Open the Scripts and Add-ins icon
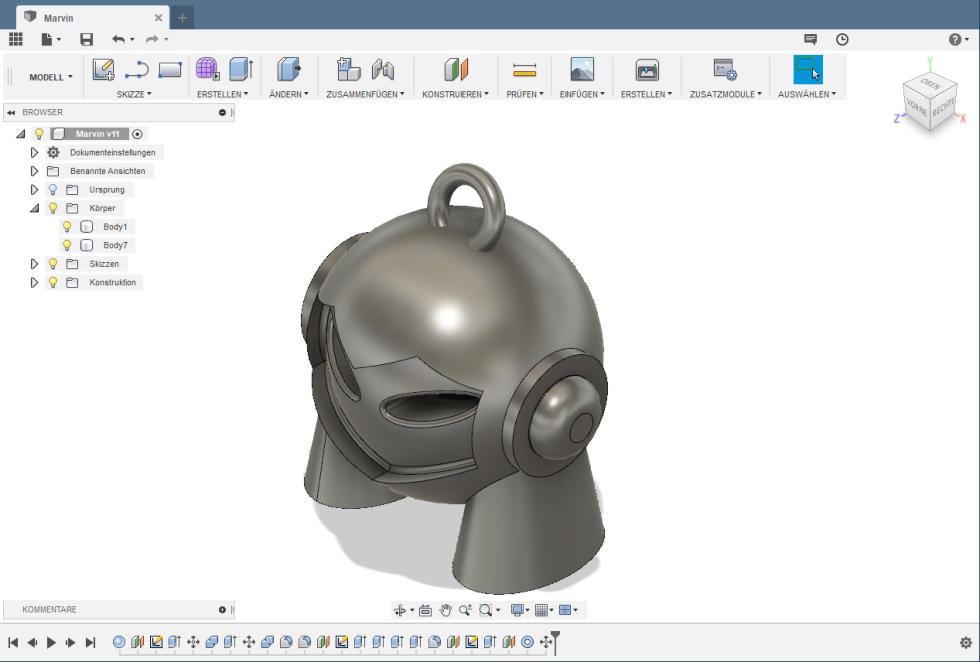This screenshot has height=662, width=980. (725, 69)
